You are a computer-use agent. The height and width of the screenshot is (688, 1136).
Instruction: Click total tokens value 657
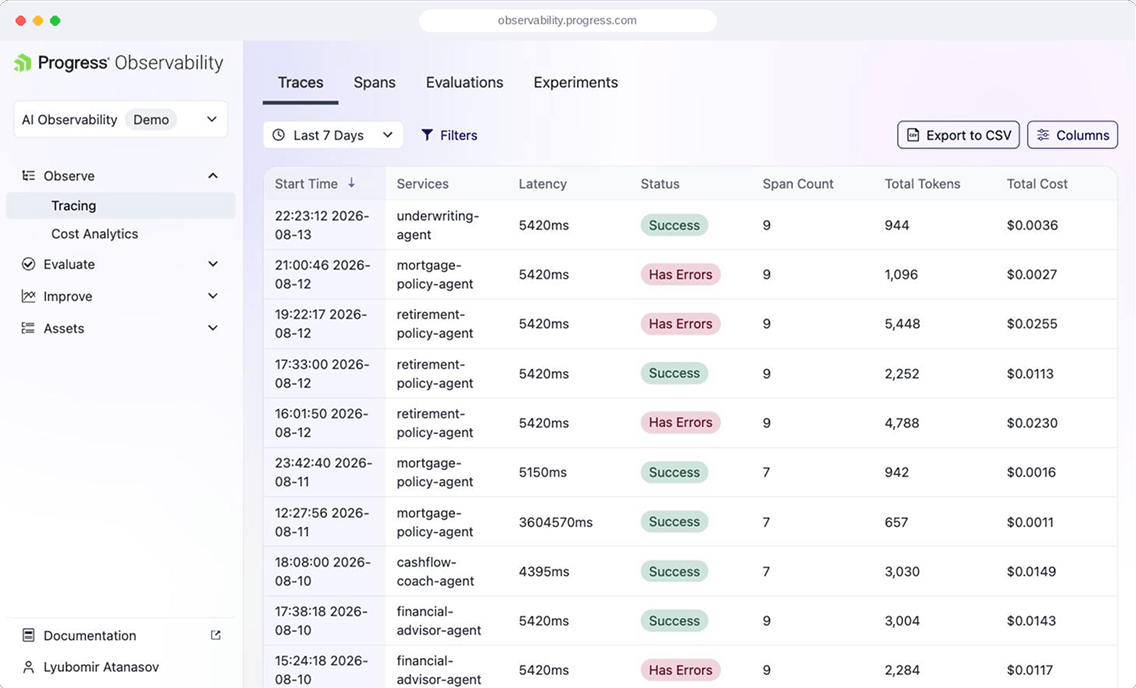896,522
